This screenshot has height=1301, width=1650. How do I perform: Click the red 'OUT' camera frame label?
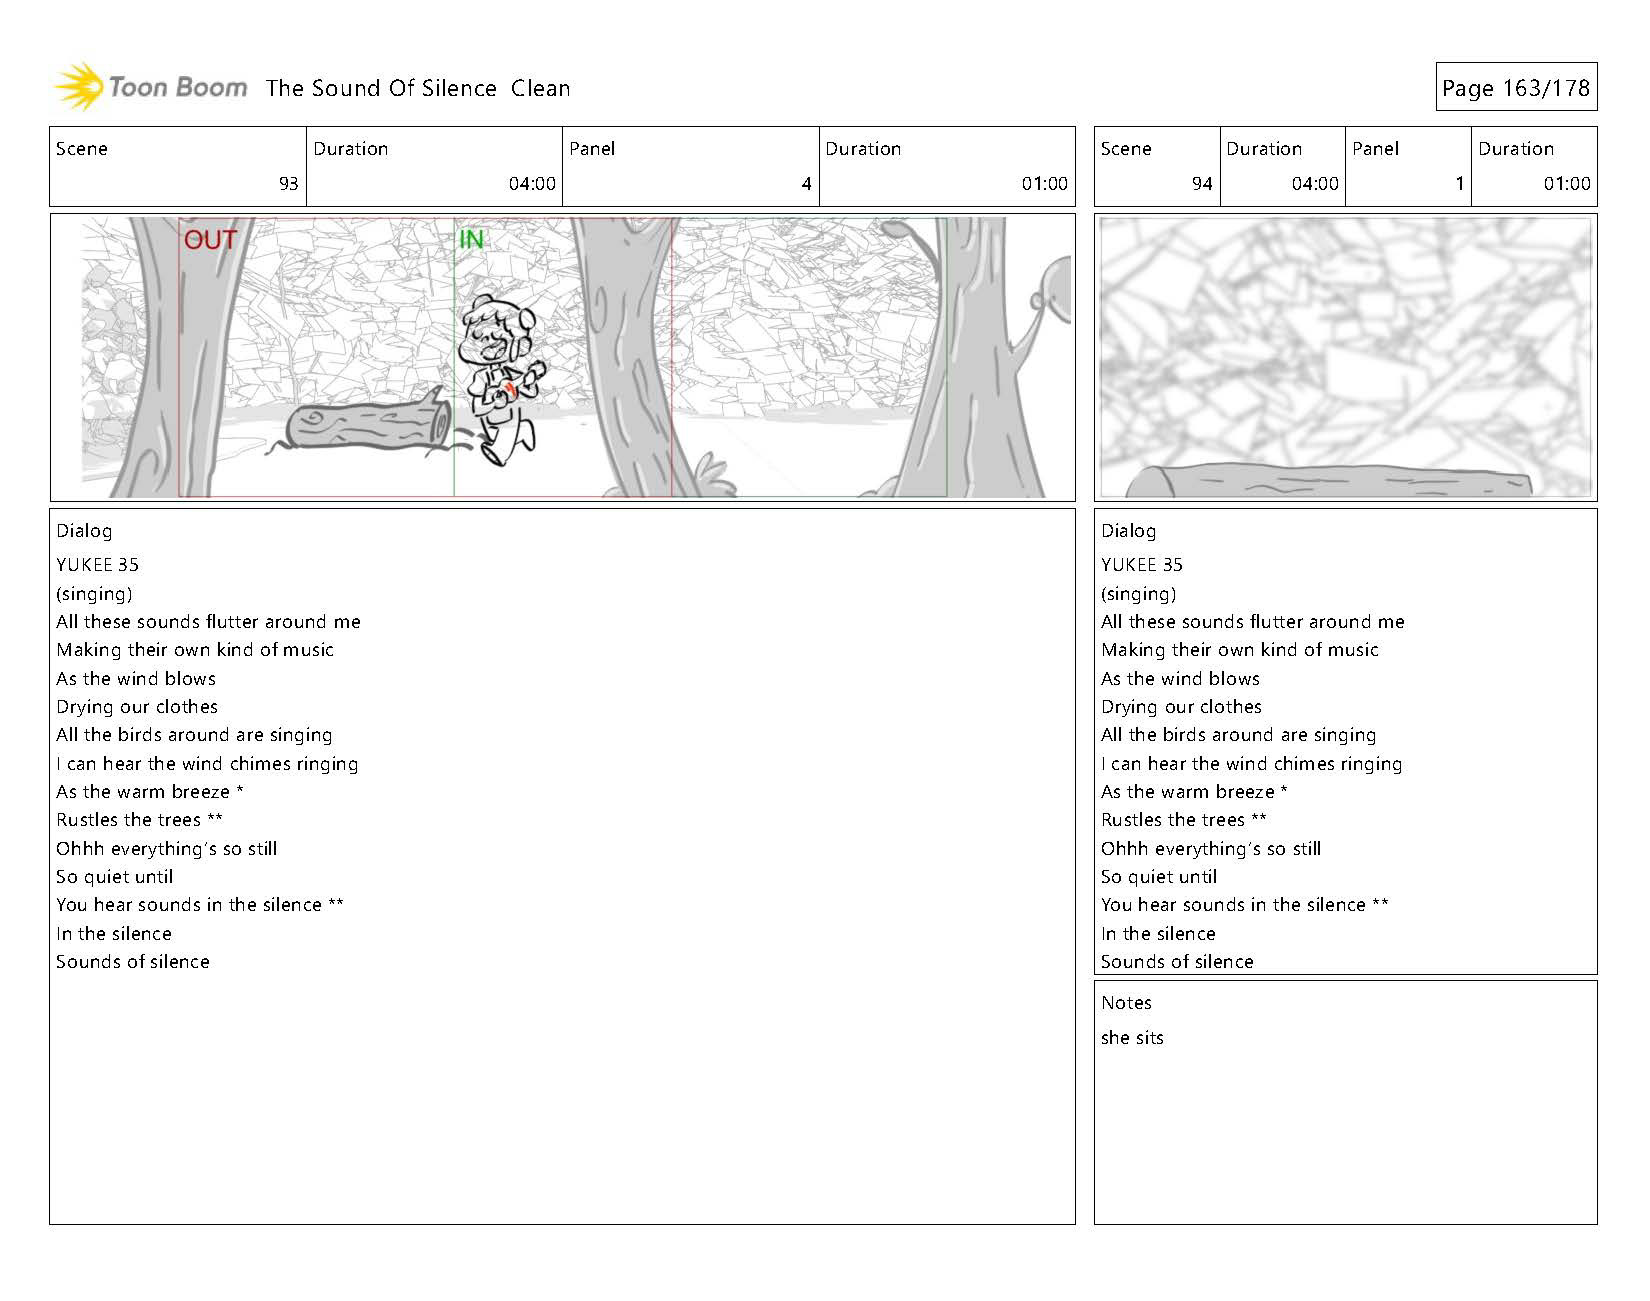(x=210, y=240)
